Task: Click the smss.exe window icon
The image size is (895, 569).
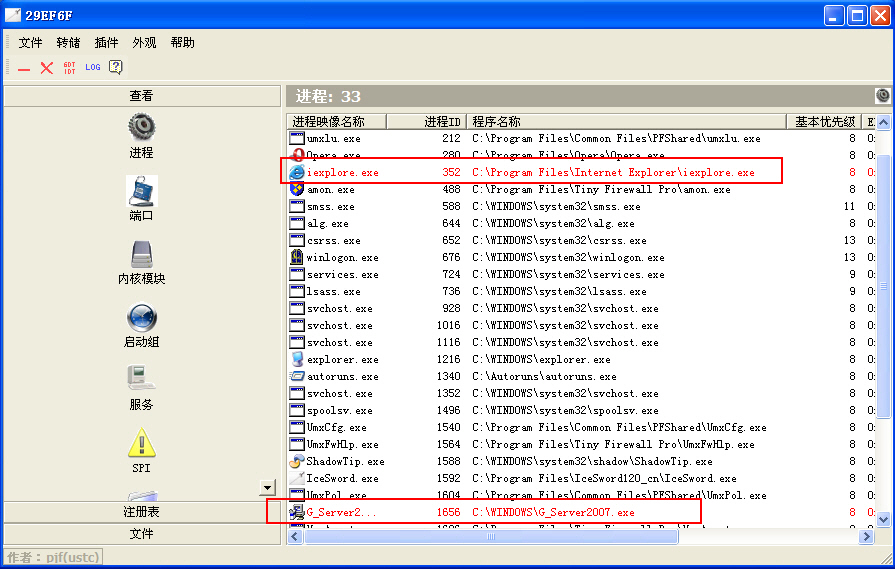Action: (x=297, y=206)
